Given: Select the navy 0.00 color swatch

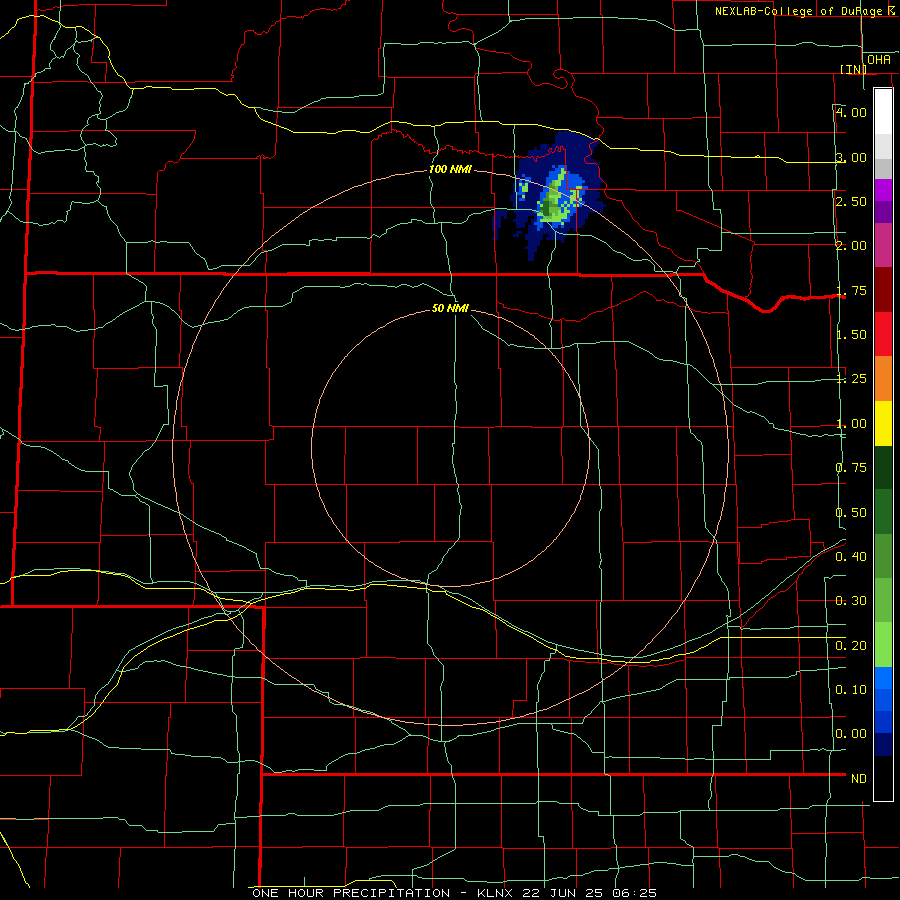Looking at the screenshot, I should (883, 745).
